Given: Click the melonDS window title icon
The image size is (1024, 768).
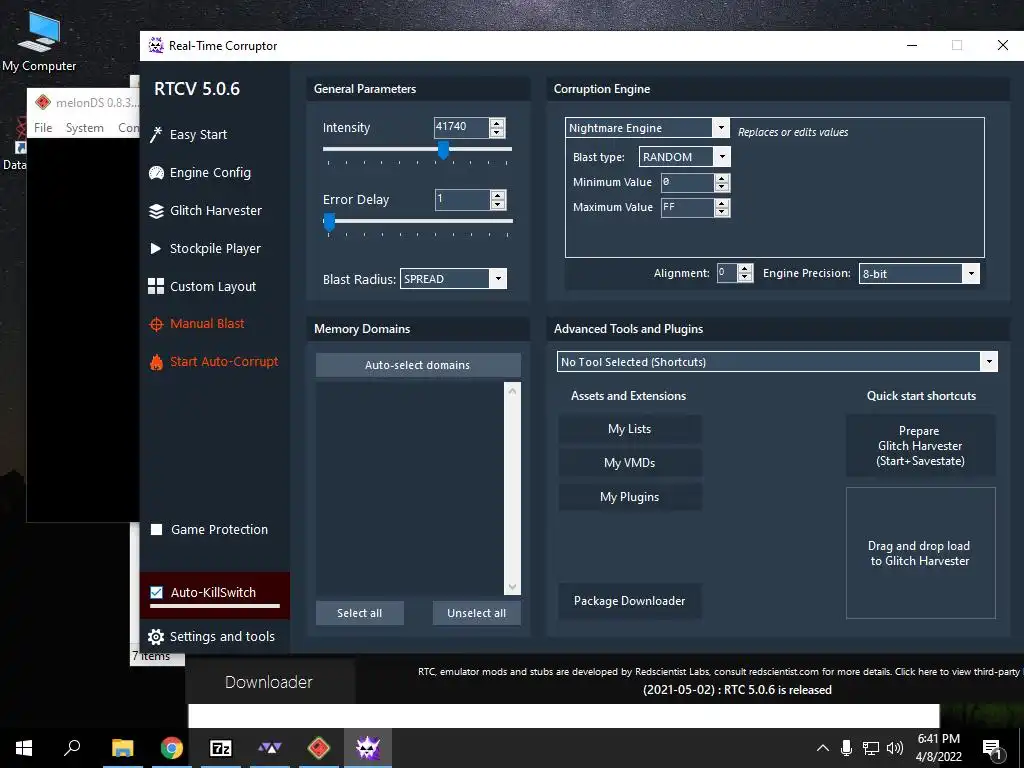Looking at the screenshot, I should [43, 103].
